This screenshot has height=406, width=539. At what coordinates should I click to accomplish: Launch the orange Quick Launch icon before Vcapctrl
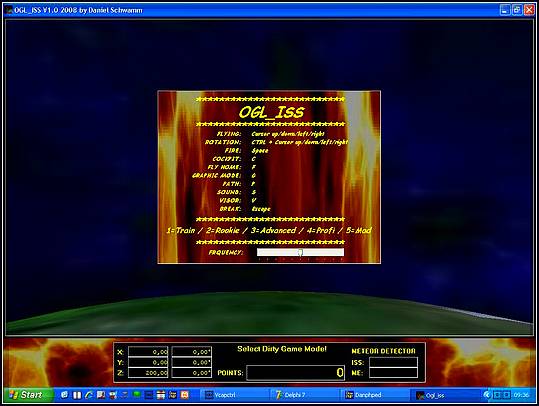[185, 395]
